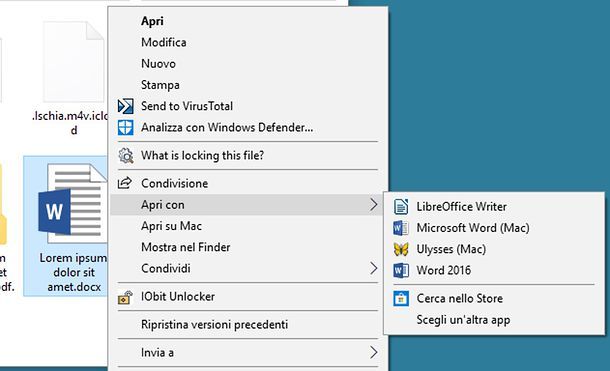The height and width of the screenshot is (371, 610).
Task: Expand the Invia a chevron arrow
Action: 373,352
